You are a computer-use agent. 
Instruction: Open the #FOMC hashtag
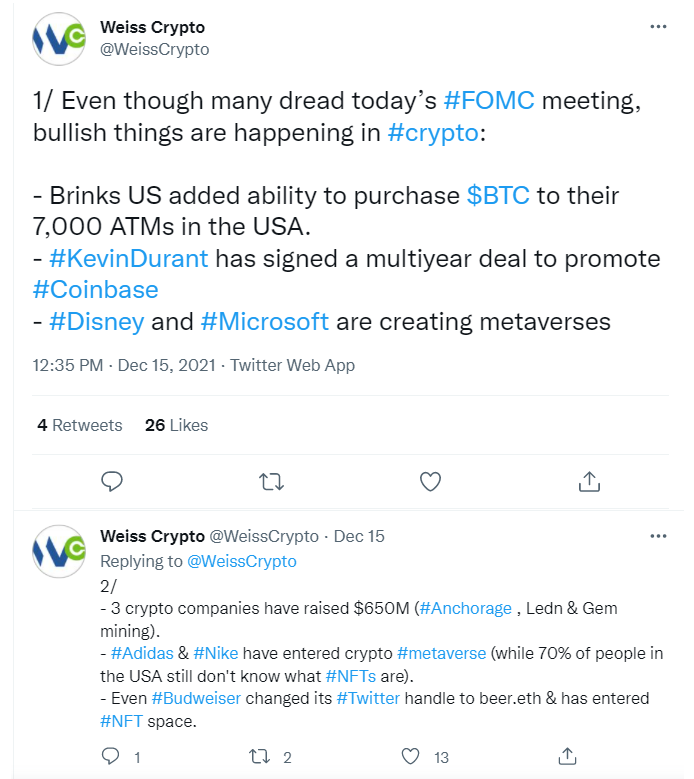click(489, 101)
